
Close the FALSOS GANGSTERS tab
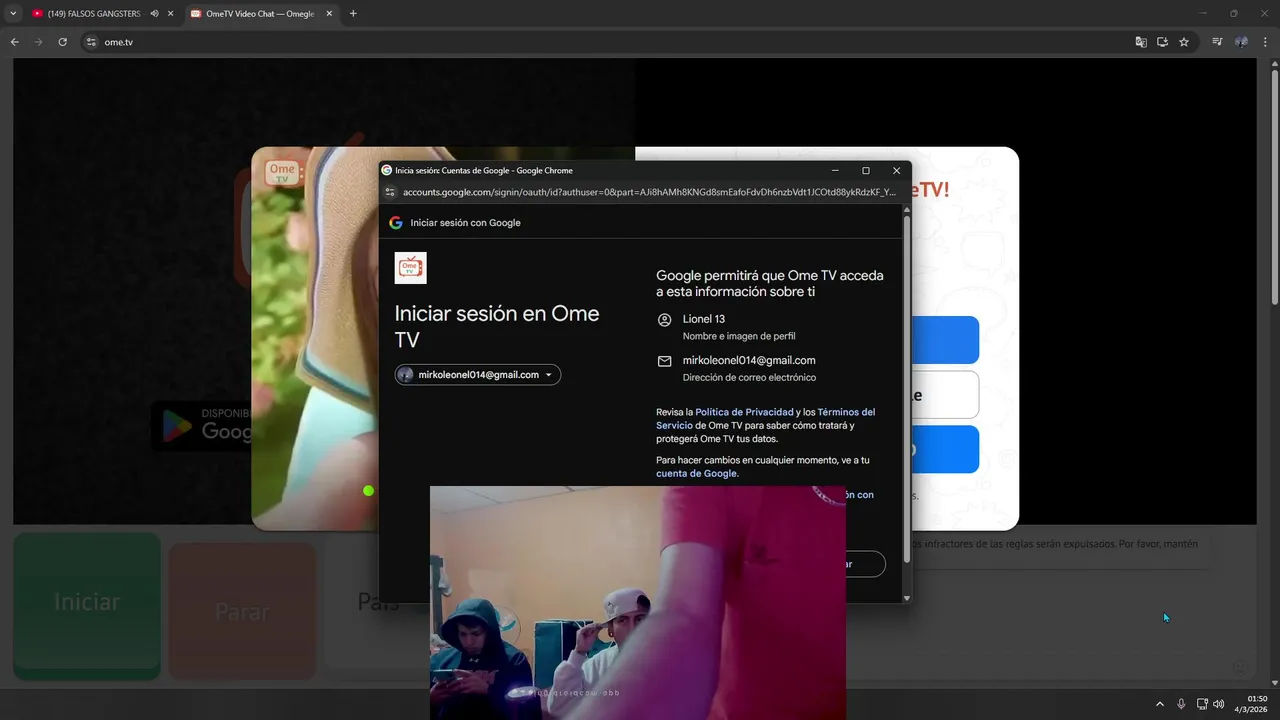171,14
